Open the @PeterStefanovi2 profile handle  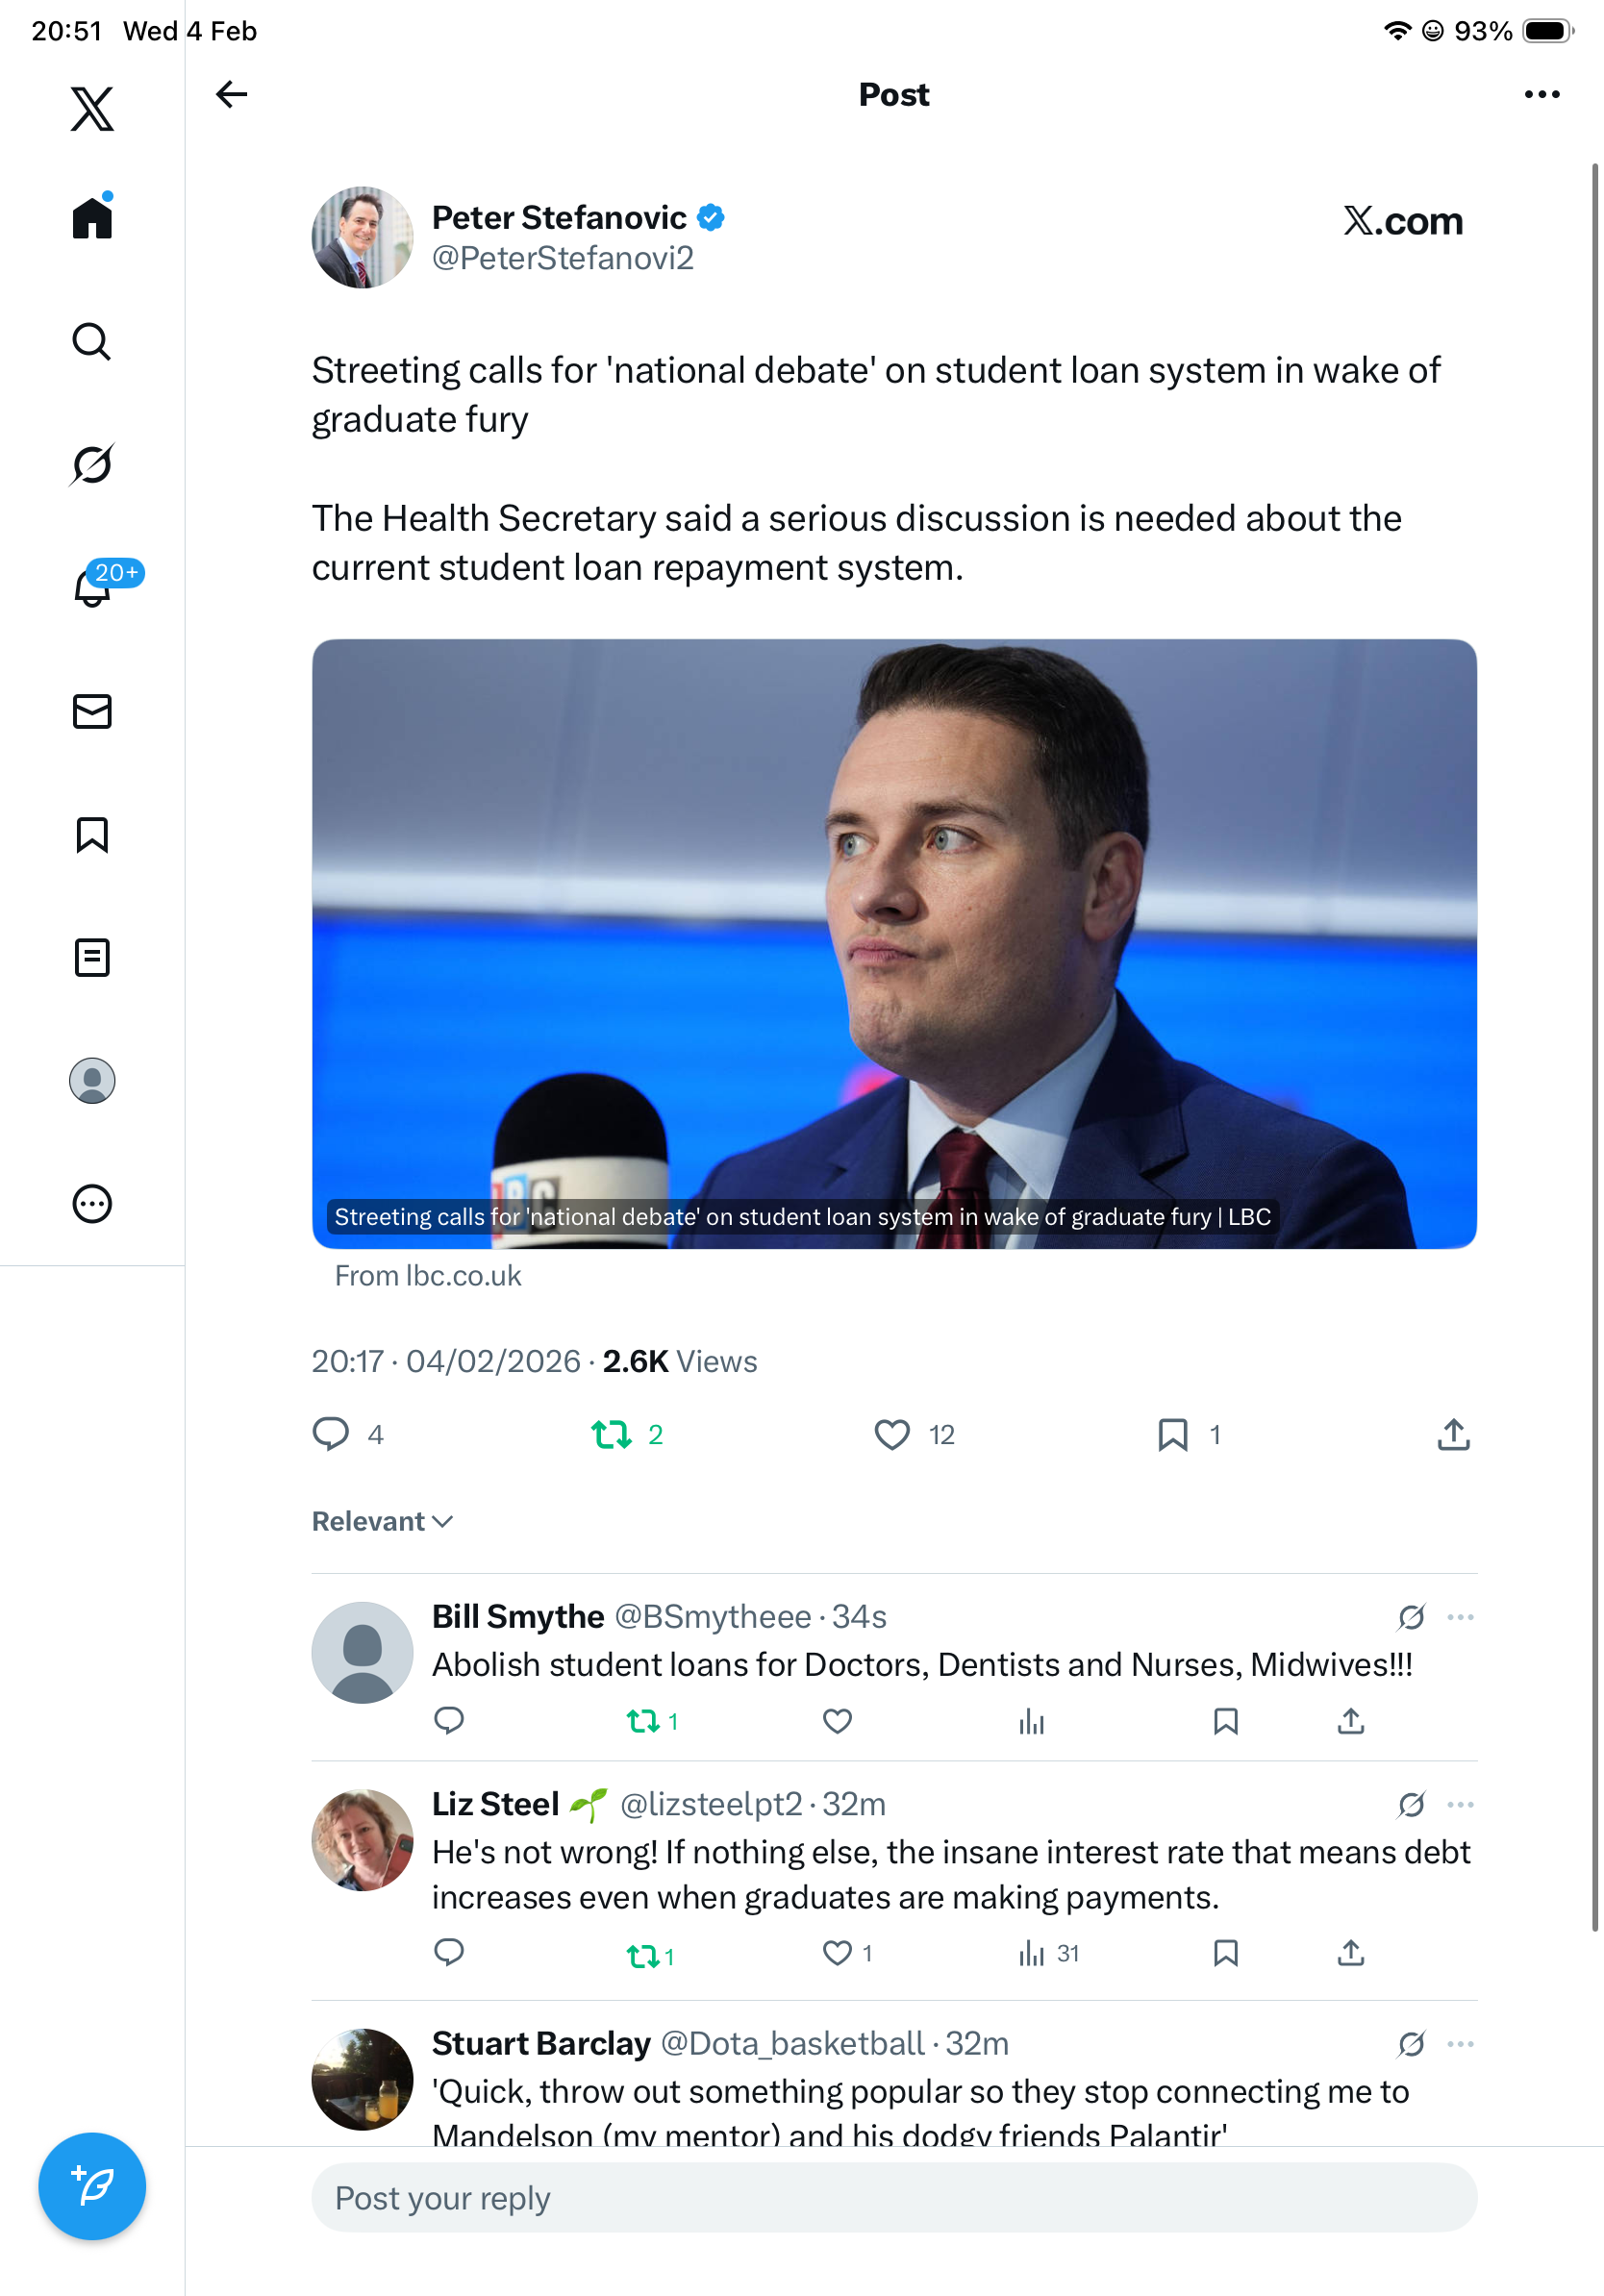563,258
